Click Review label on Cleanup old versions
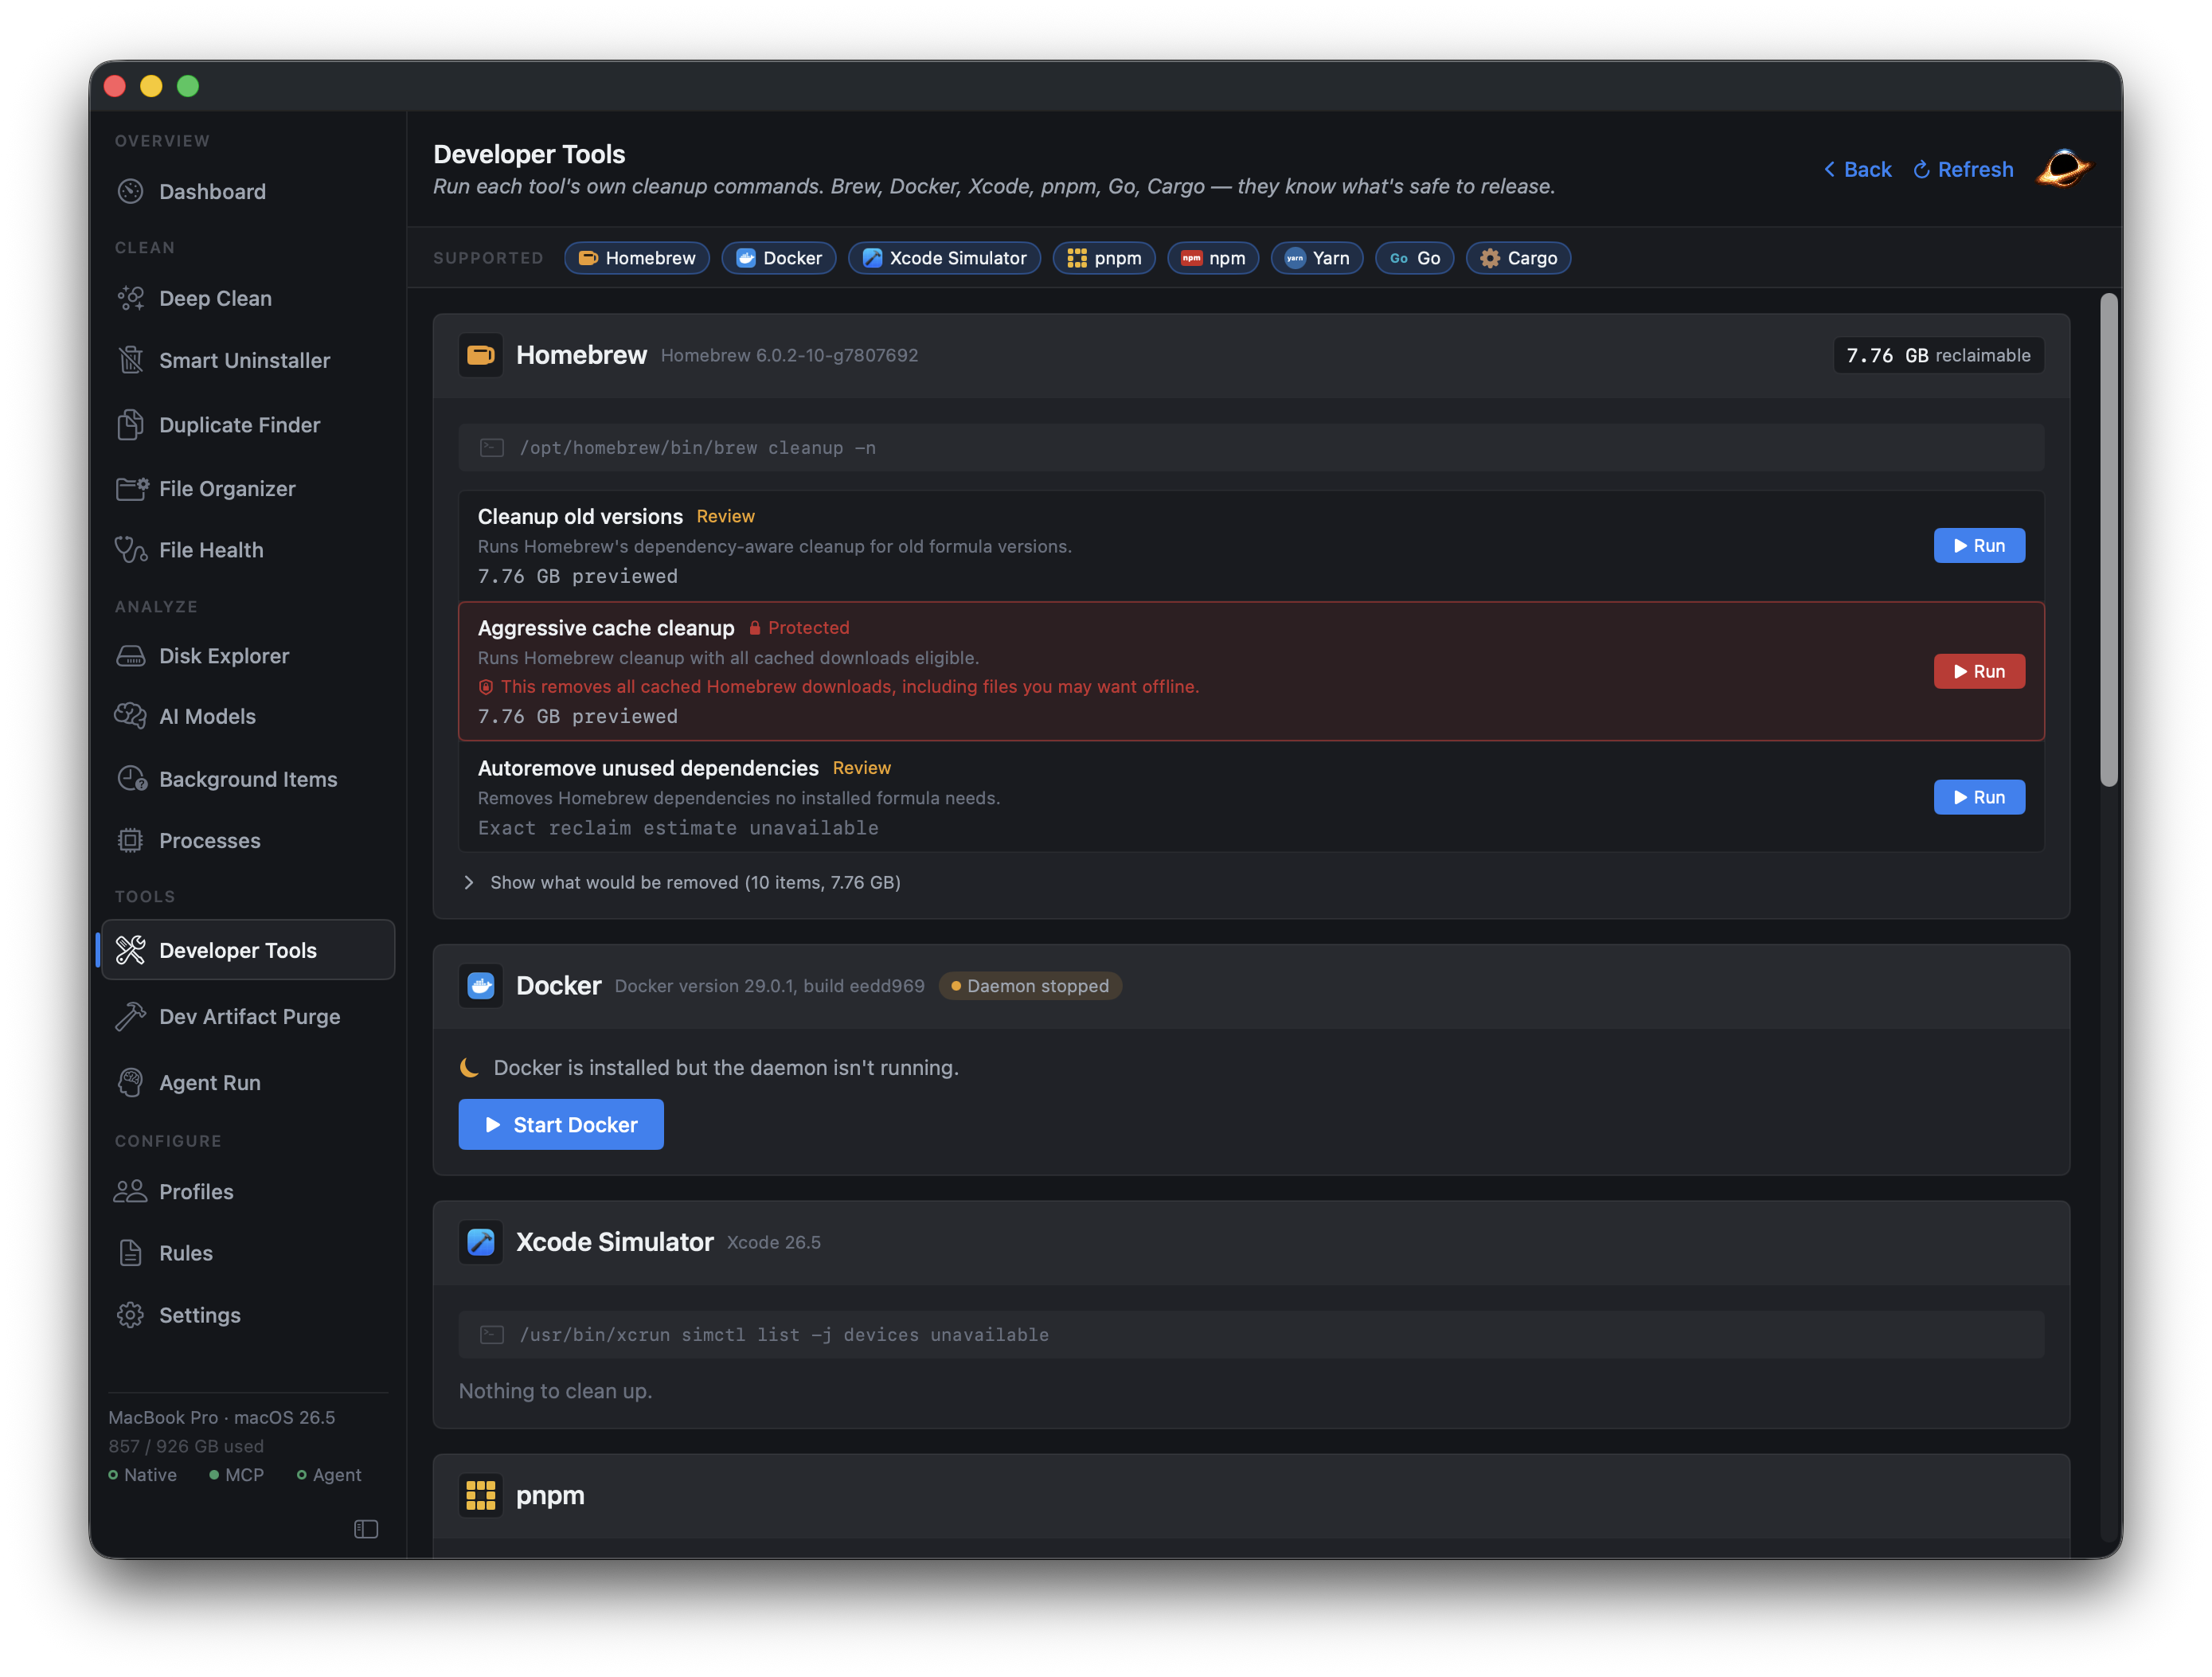 coord(726,516)
